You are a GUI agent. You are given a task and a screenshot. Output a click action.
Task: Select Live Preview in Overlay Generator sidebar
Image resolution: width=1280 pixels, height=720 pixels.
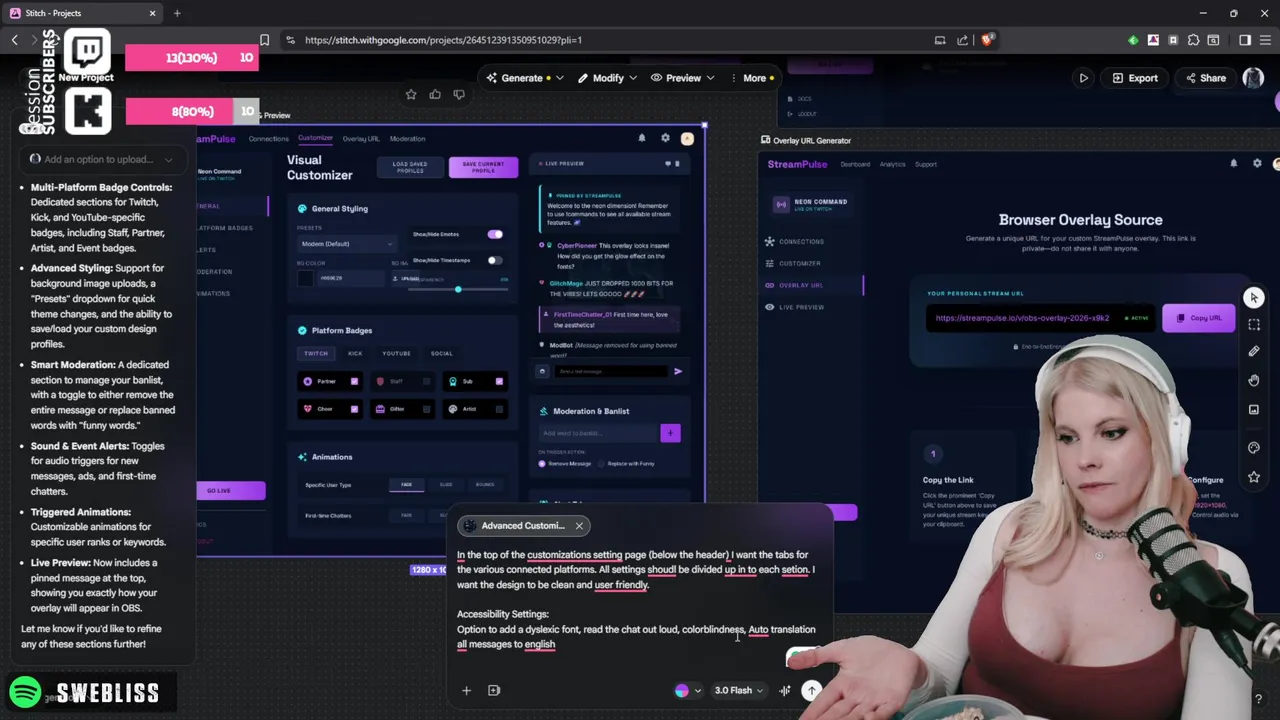801,307
